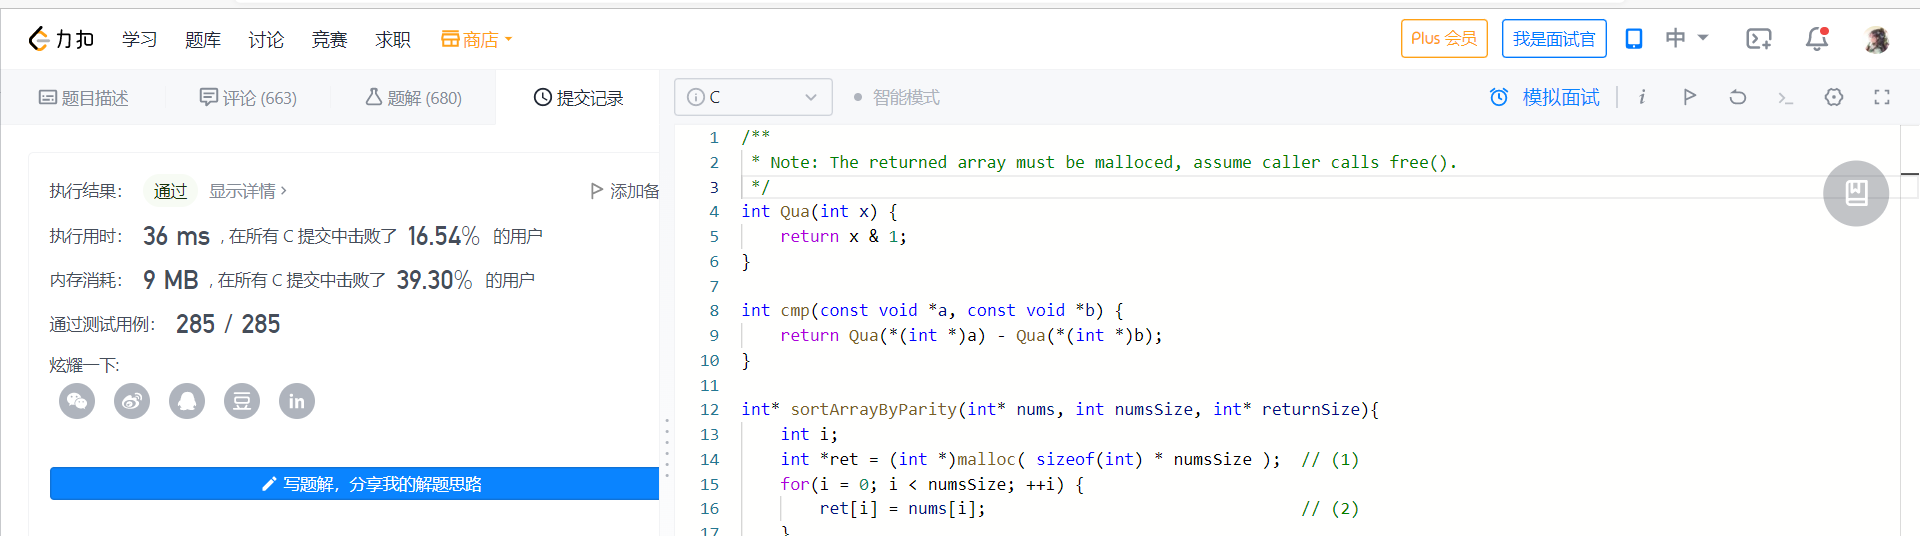Open the 题解 (680) solutions tab
Image resolution: width=1920 pixels, height=536 pixels.
pyautogui.click(x=413, y=98)
